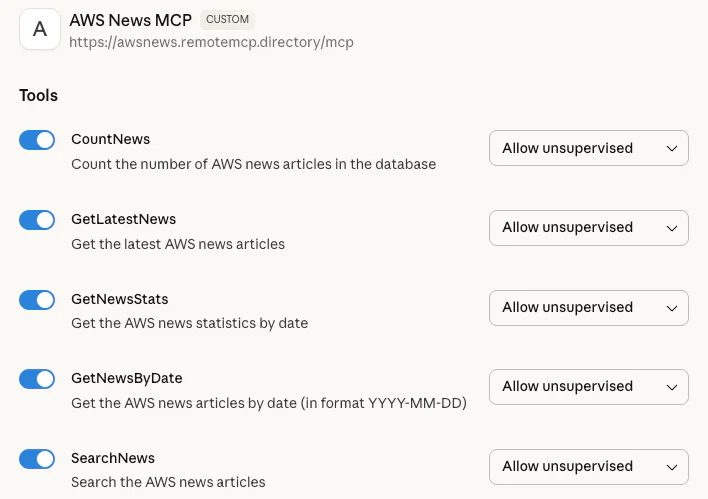
Task: Toggle the GetNewsByDate tool off
Action: pos(37,379)
